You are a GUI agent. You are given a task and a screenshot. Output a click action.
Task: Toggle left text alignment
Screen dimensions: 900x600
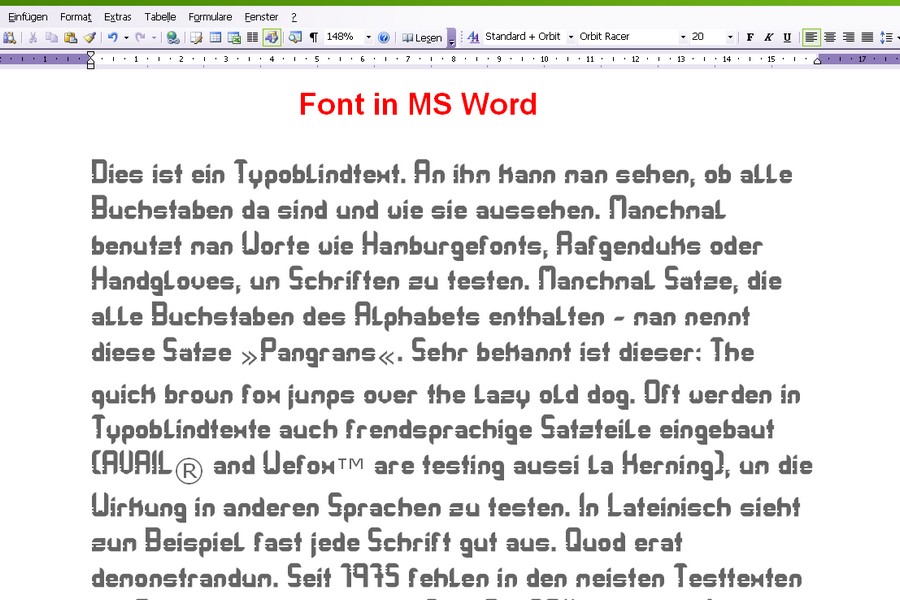tap(811, 38)
